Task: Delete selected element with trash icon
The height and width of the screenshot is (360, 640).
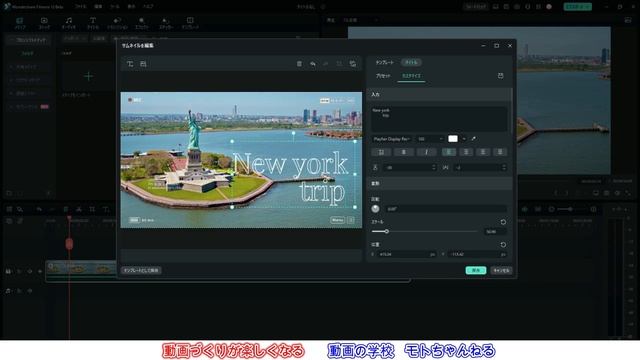Action: [x=299, y=64]
